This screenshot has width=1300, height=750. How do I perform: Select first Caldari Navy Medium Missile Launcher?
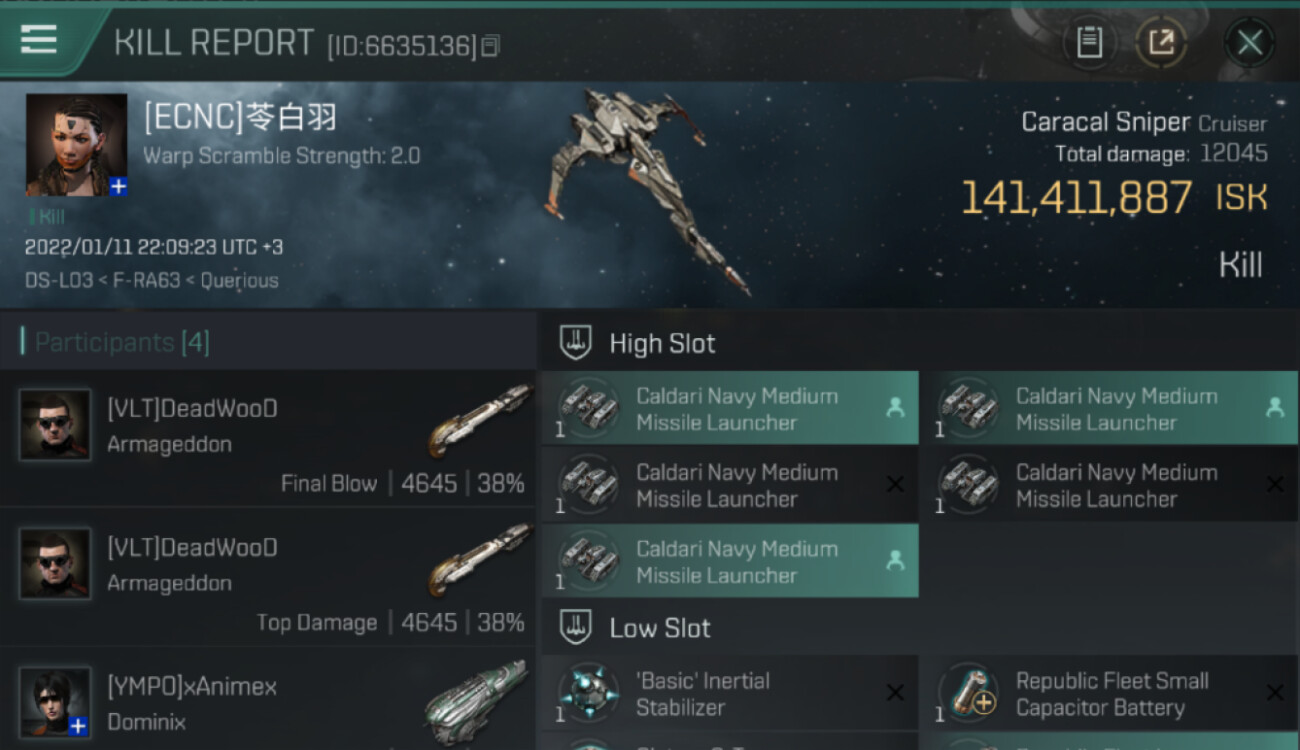pos(729,409)
